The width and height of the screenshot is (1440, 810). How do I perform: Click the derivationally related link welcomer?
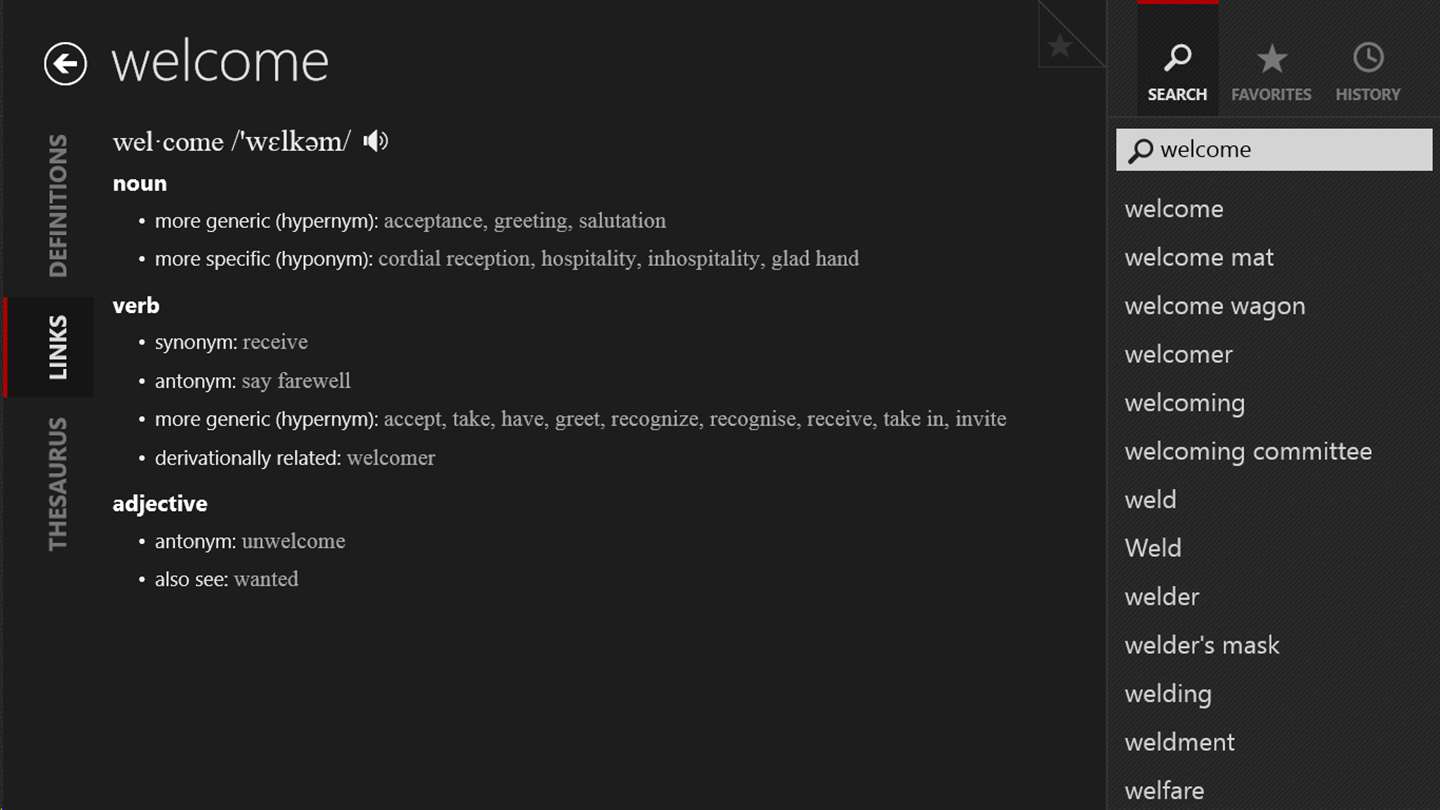pos(391,458)
